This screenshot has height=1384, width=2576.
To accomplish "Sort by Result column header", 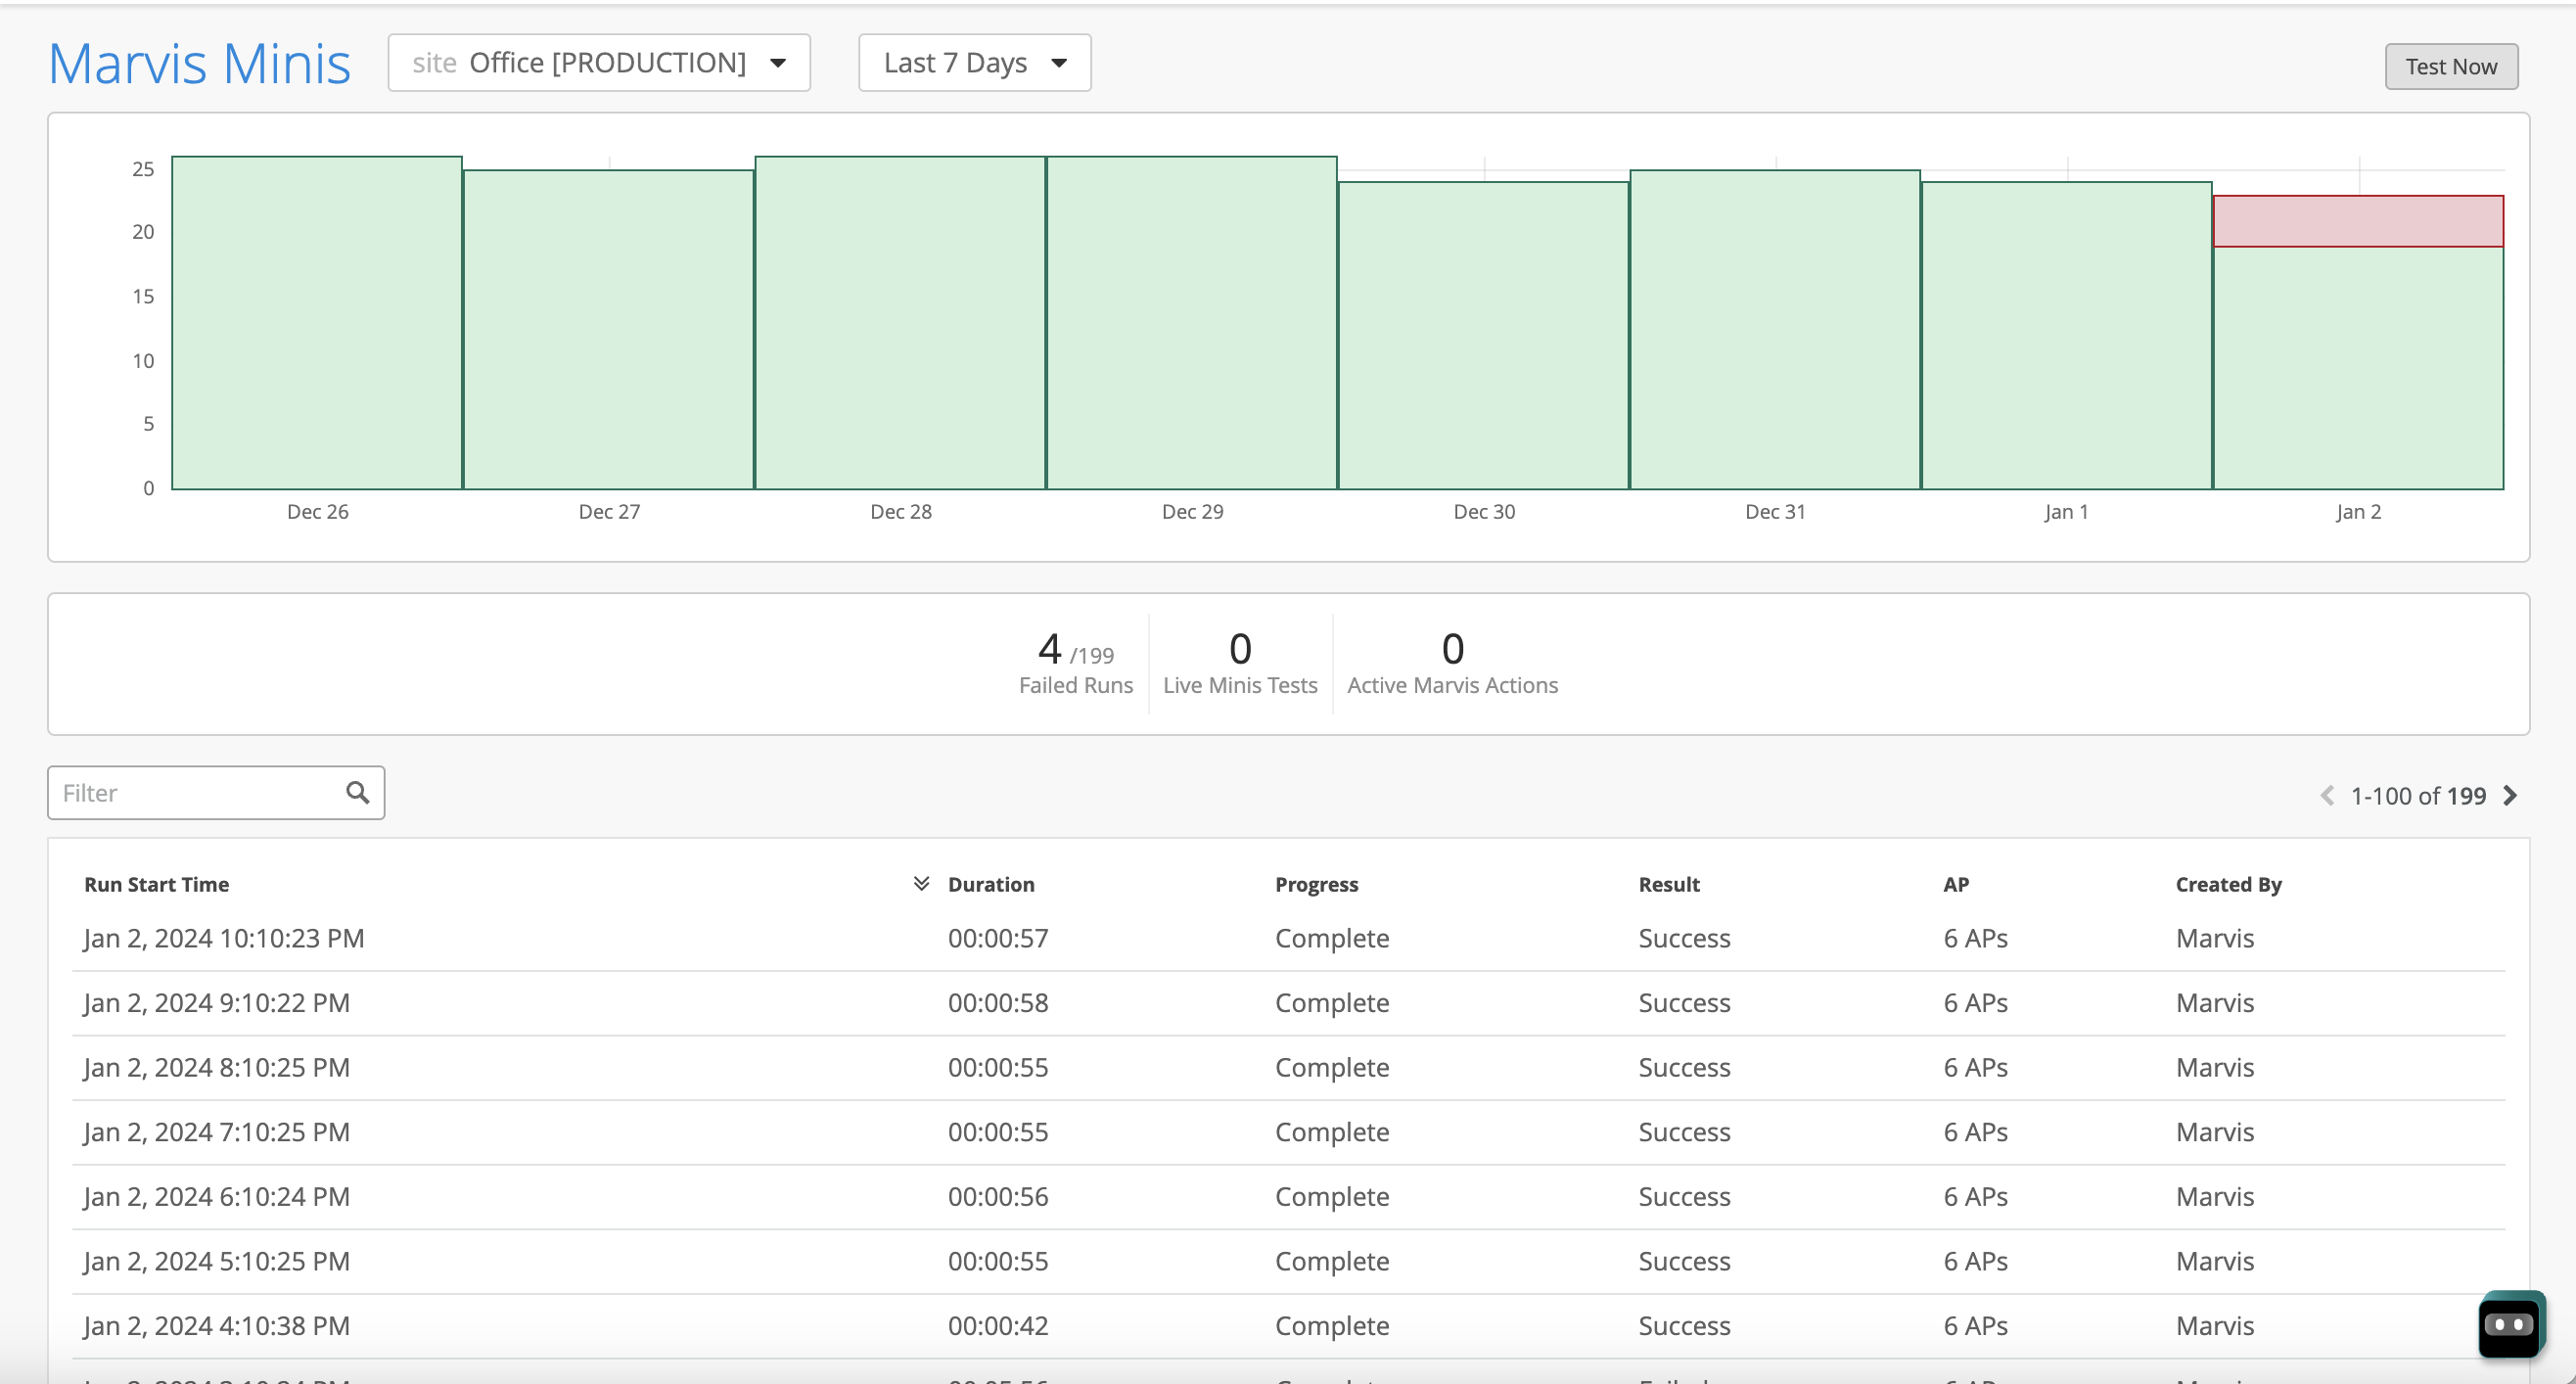I will [x=1668, y=884].
